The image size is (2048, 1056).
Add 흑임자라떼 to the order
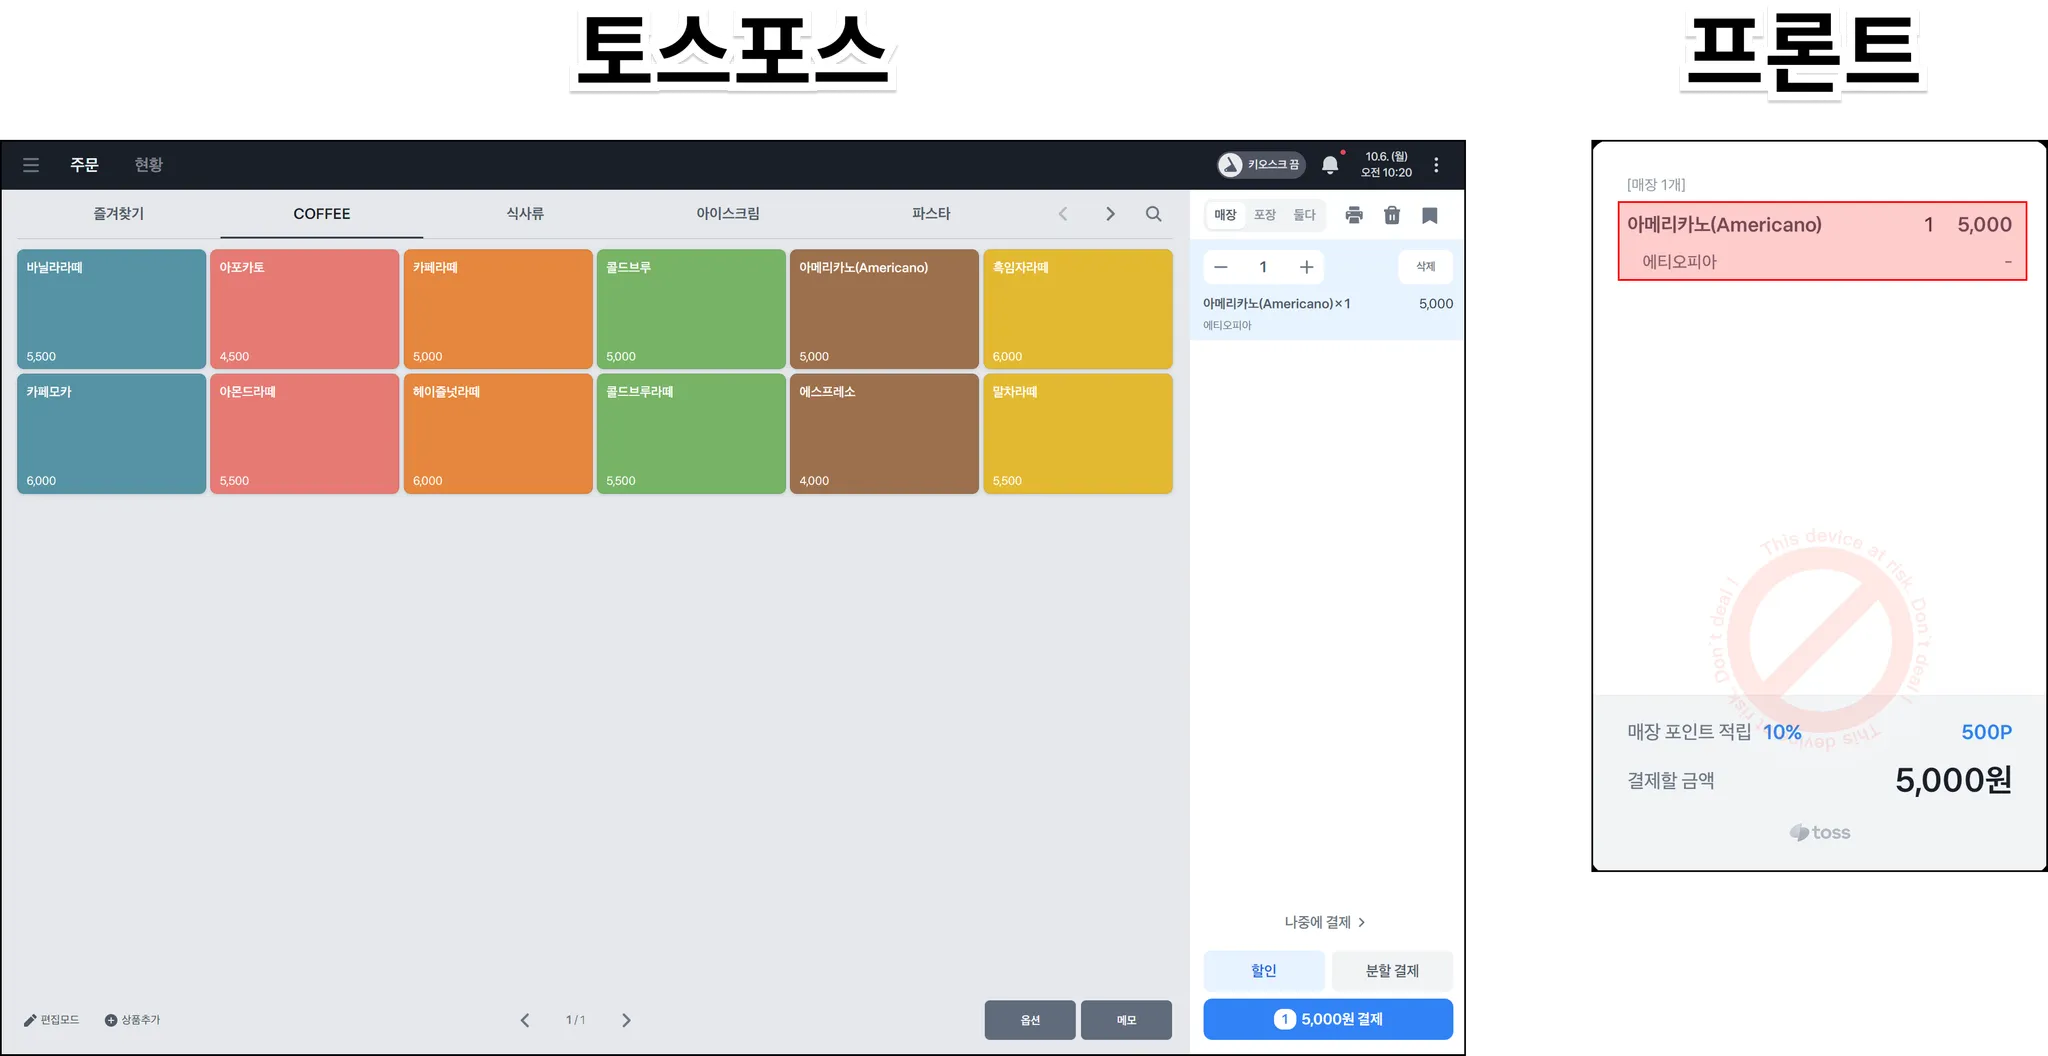[x=1078, y=309]
